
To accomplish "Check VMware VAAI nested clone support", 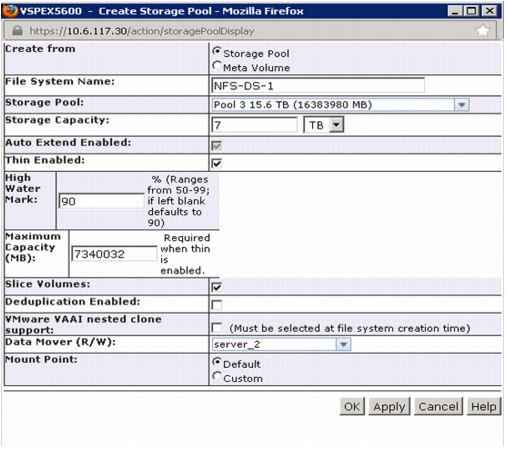I will pos(217,328).
